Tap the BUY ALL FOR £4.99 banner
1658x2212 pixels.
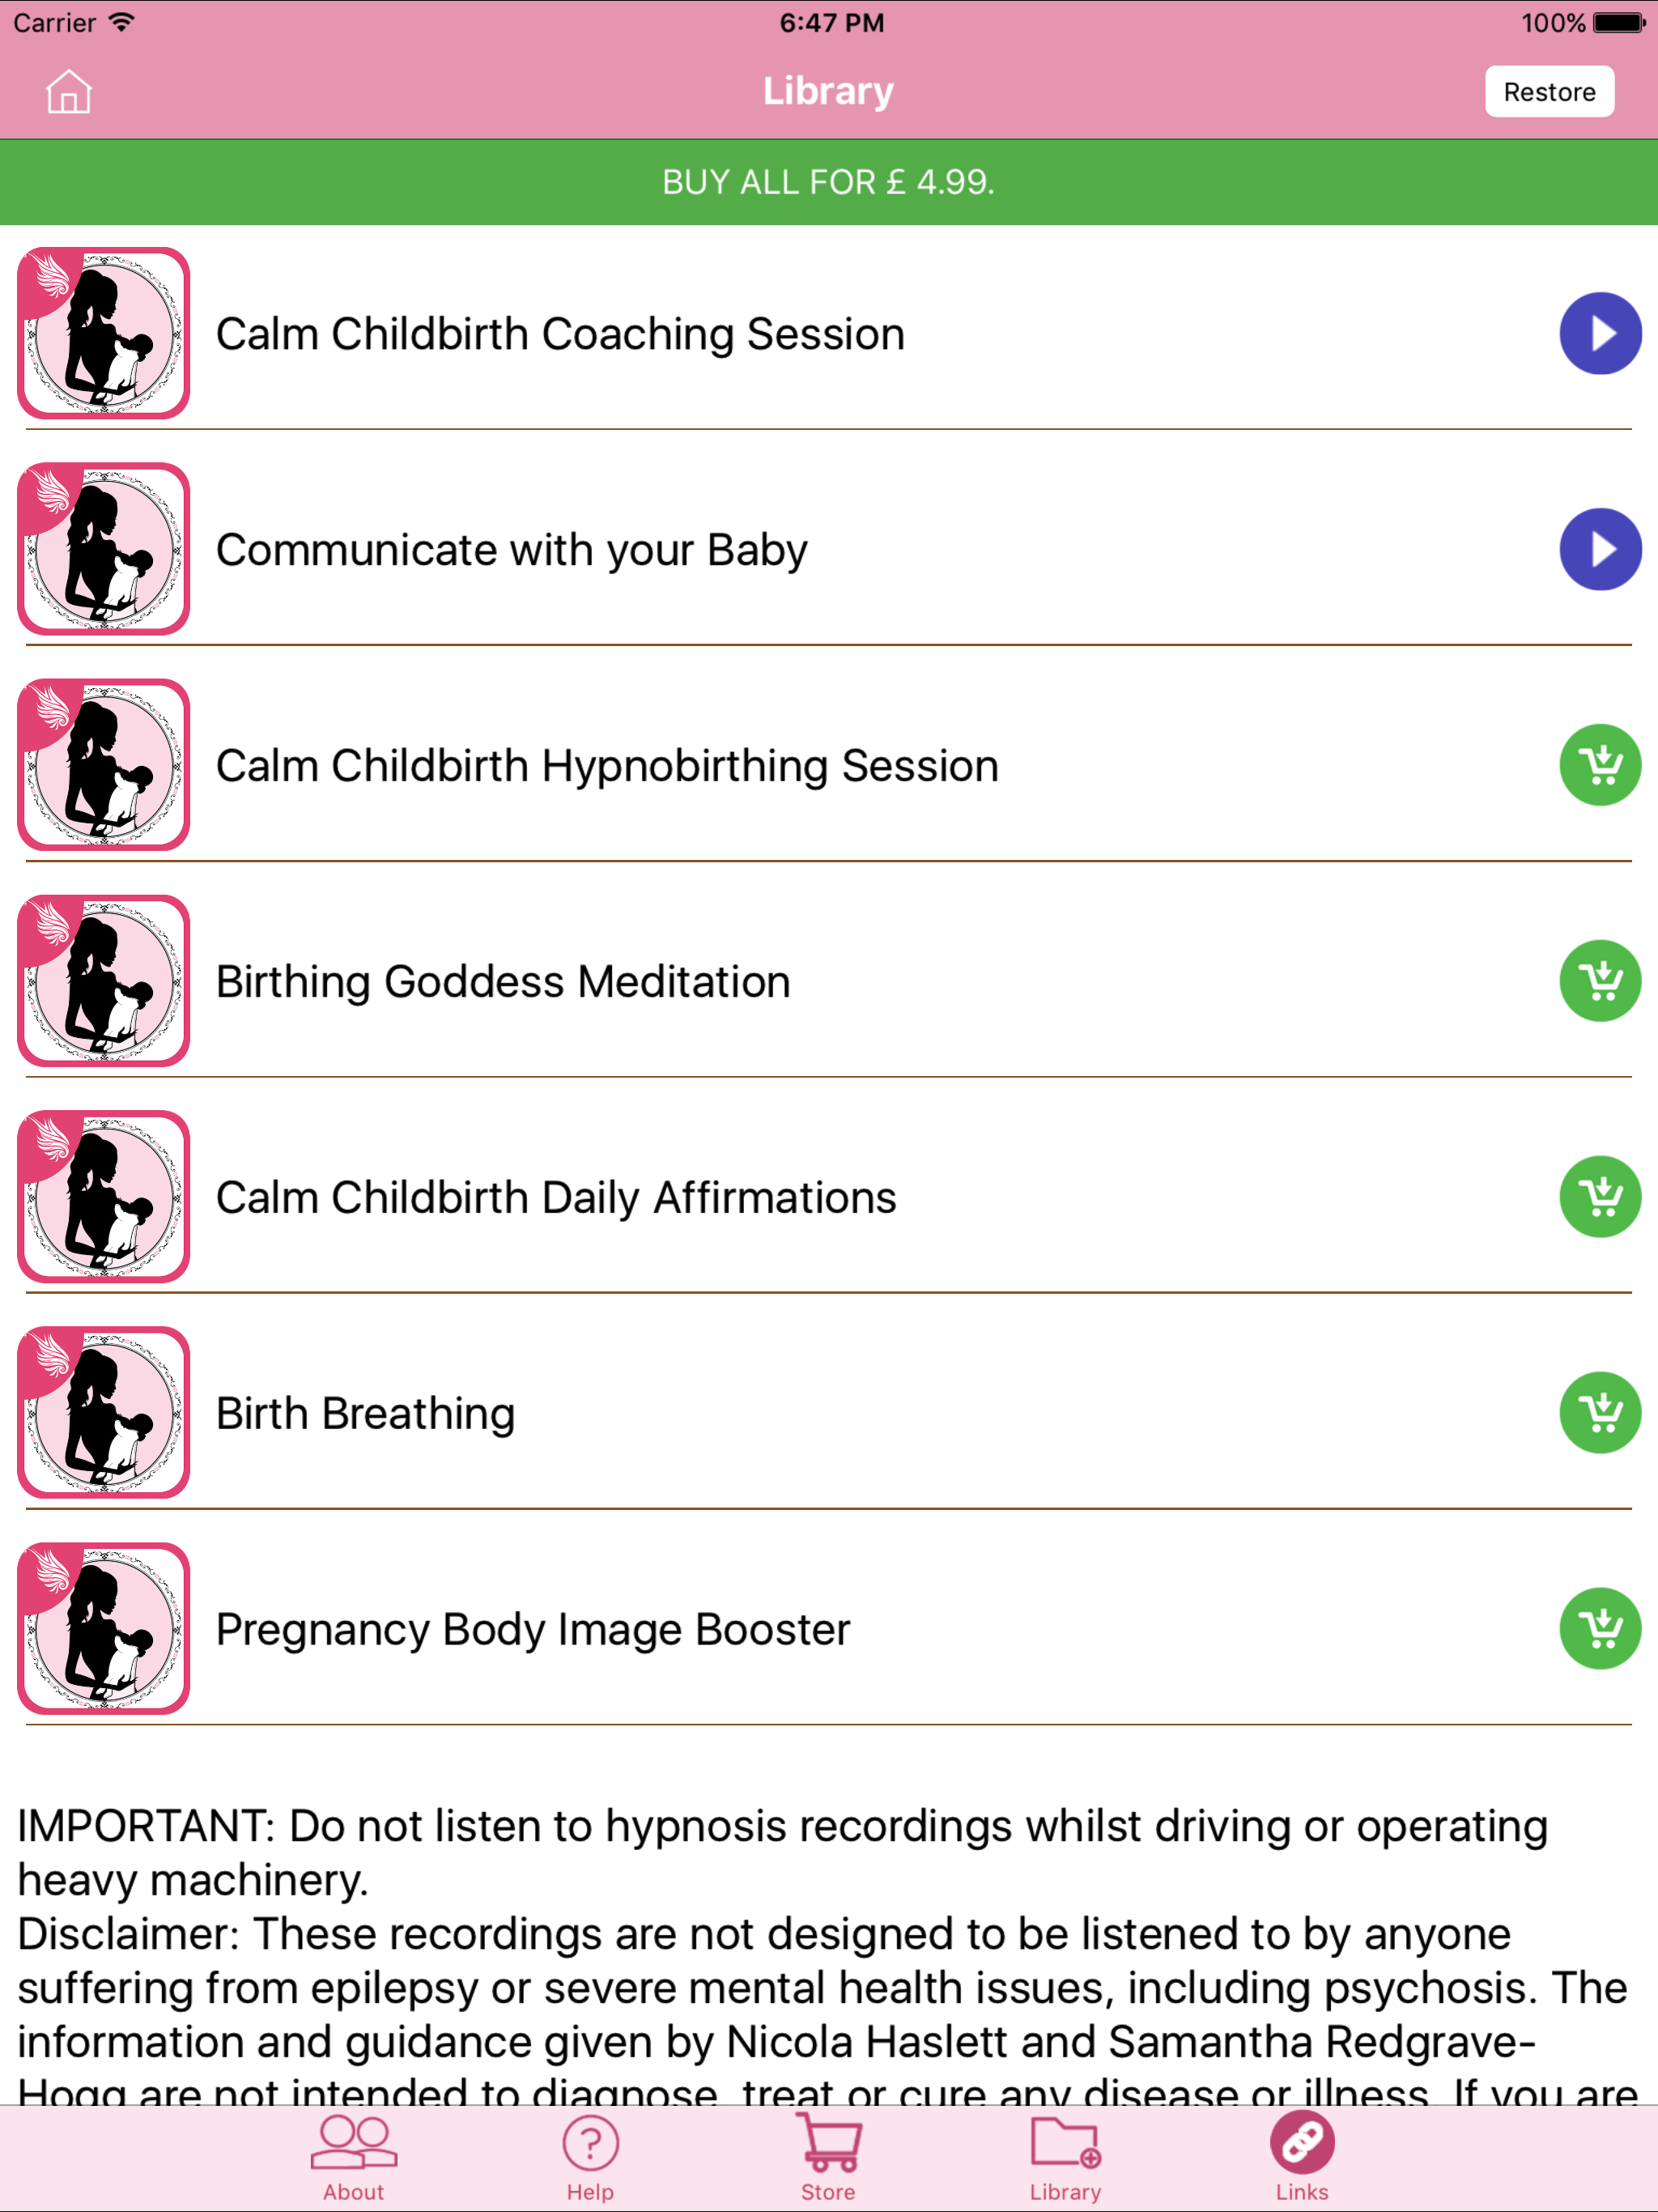[x=828, y=182]
